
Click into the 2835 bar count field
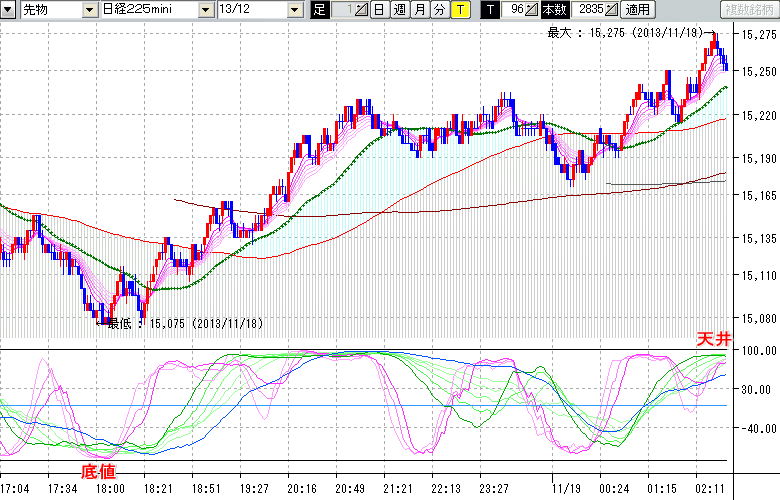coord(586,10)
